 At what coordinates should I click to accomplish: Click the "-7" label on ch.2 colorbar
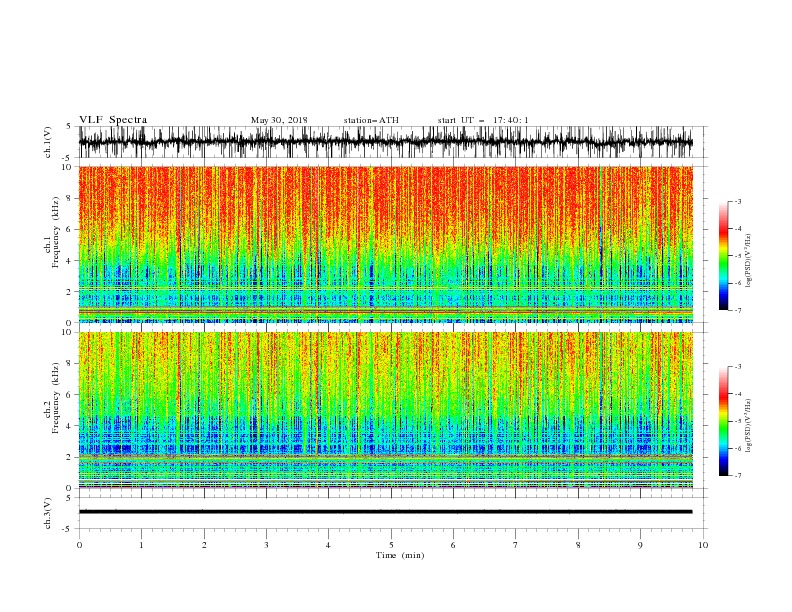tap(738, 476)
